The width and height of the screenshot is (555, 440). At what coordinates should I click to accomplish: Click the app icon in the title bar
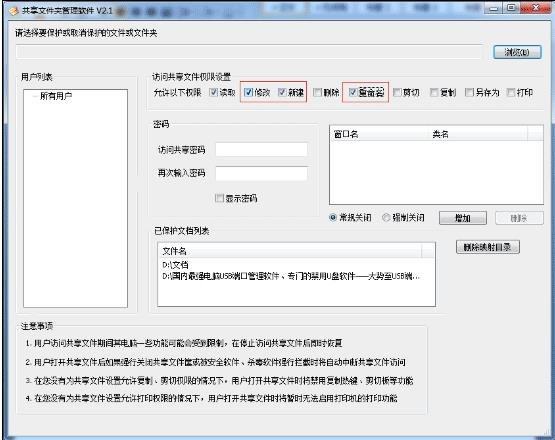14,11
